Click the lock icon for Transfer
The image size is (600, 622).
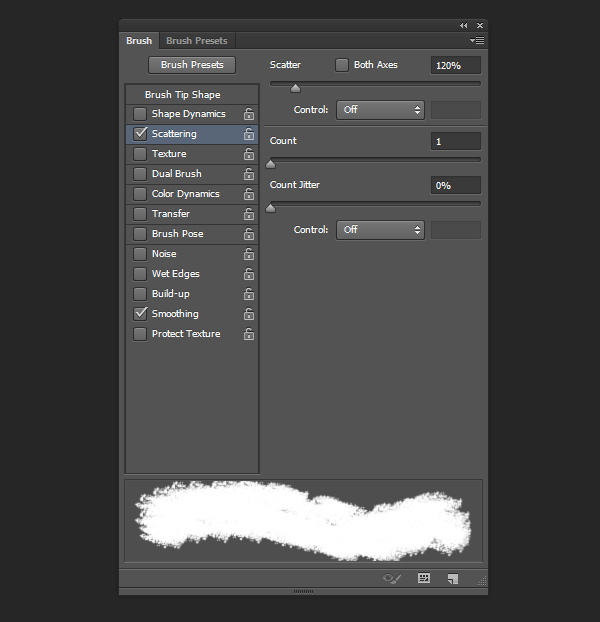pyautogui.click(x=249, y=214)
